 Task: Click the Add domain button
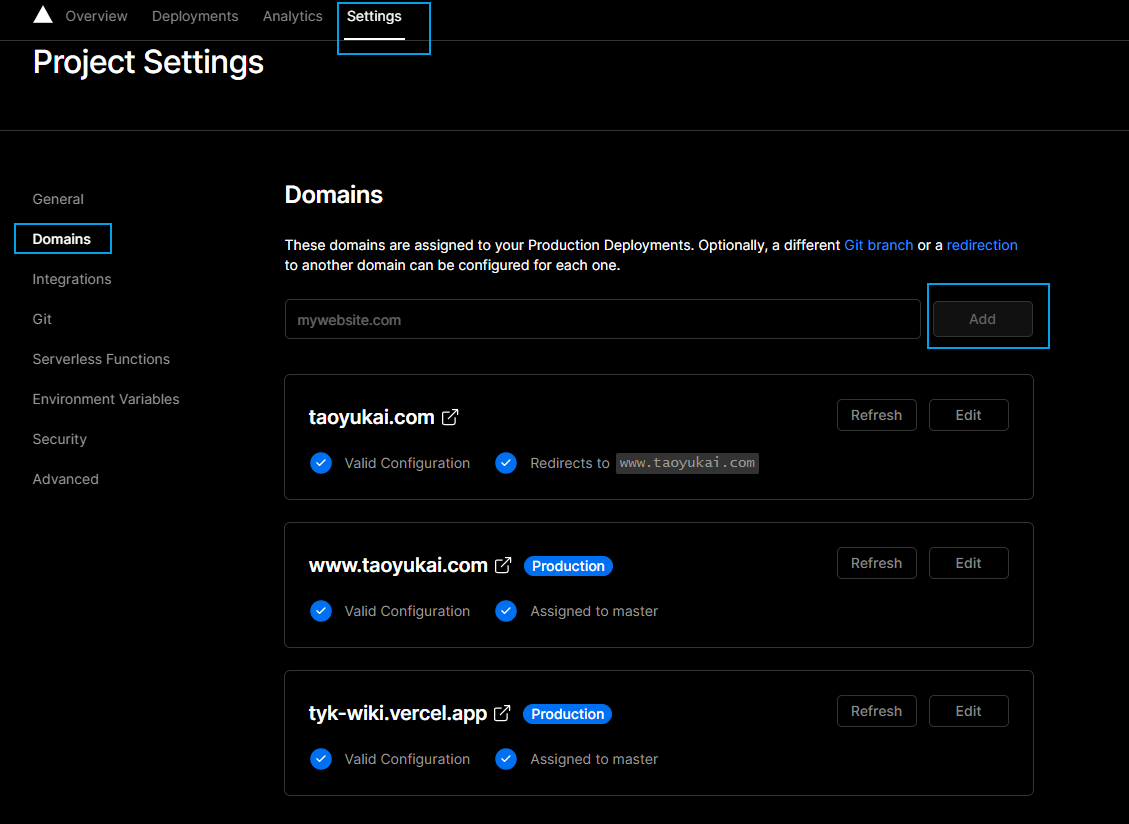coord(983,319)
